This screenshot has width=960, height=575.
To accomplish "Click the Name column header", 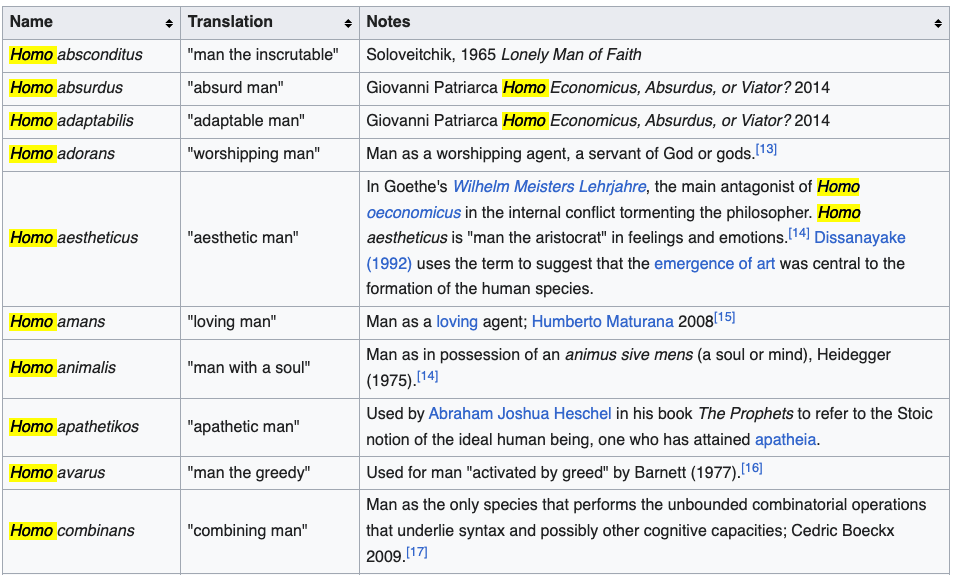I will coord(91,23).
